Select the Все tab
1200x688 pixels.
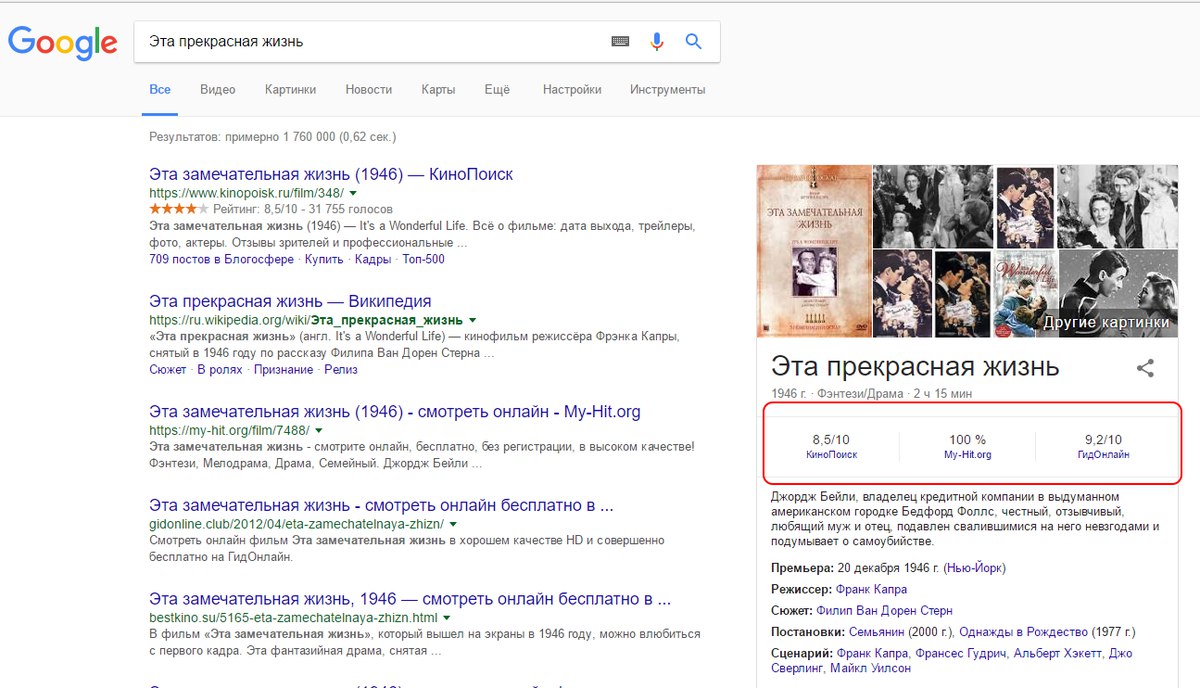tap(160, 90)
